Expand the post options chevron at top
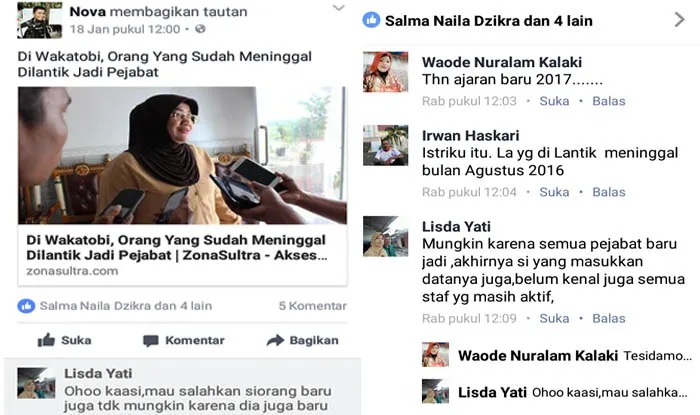 [x=339, y=8]
